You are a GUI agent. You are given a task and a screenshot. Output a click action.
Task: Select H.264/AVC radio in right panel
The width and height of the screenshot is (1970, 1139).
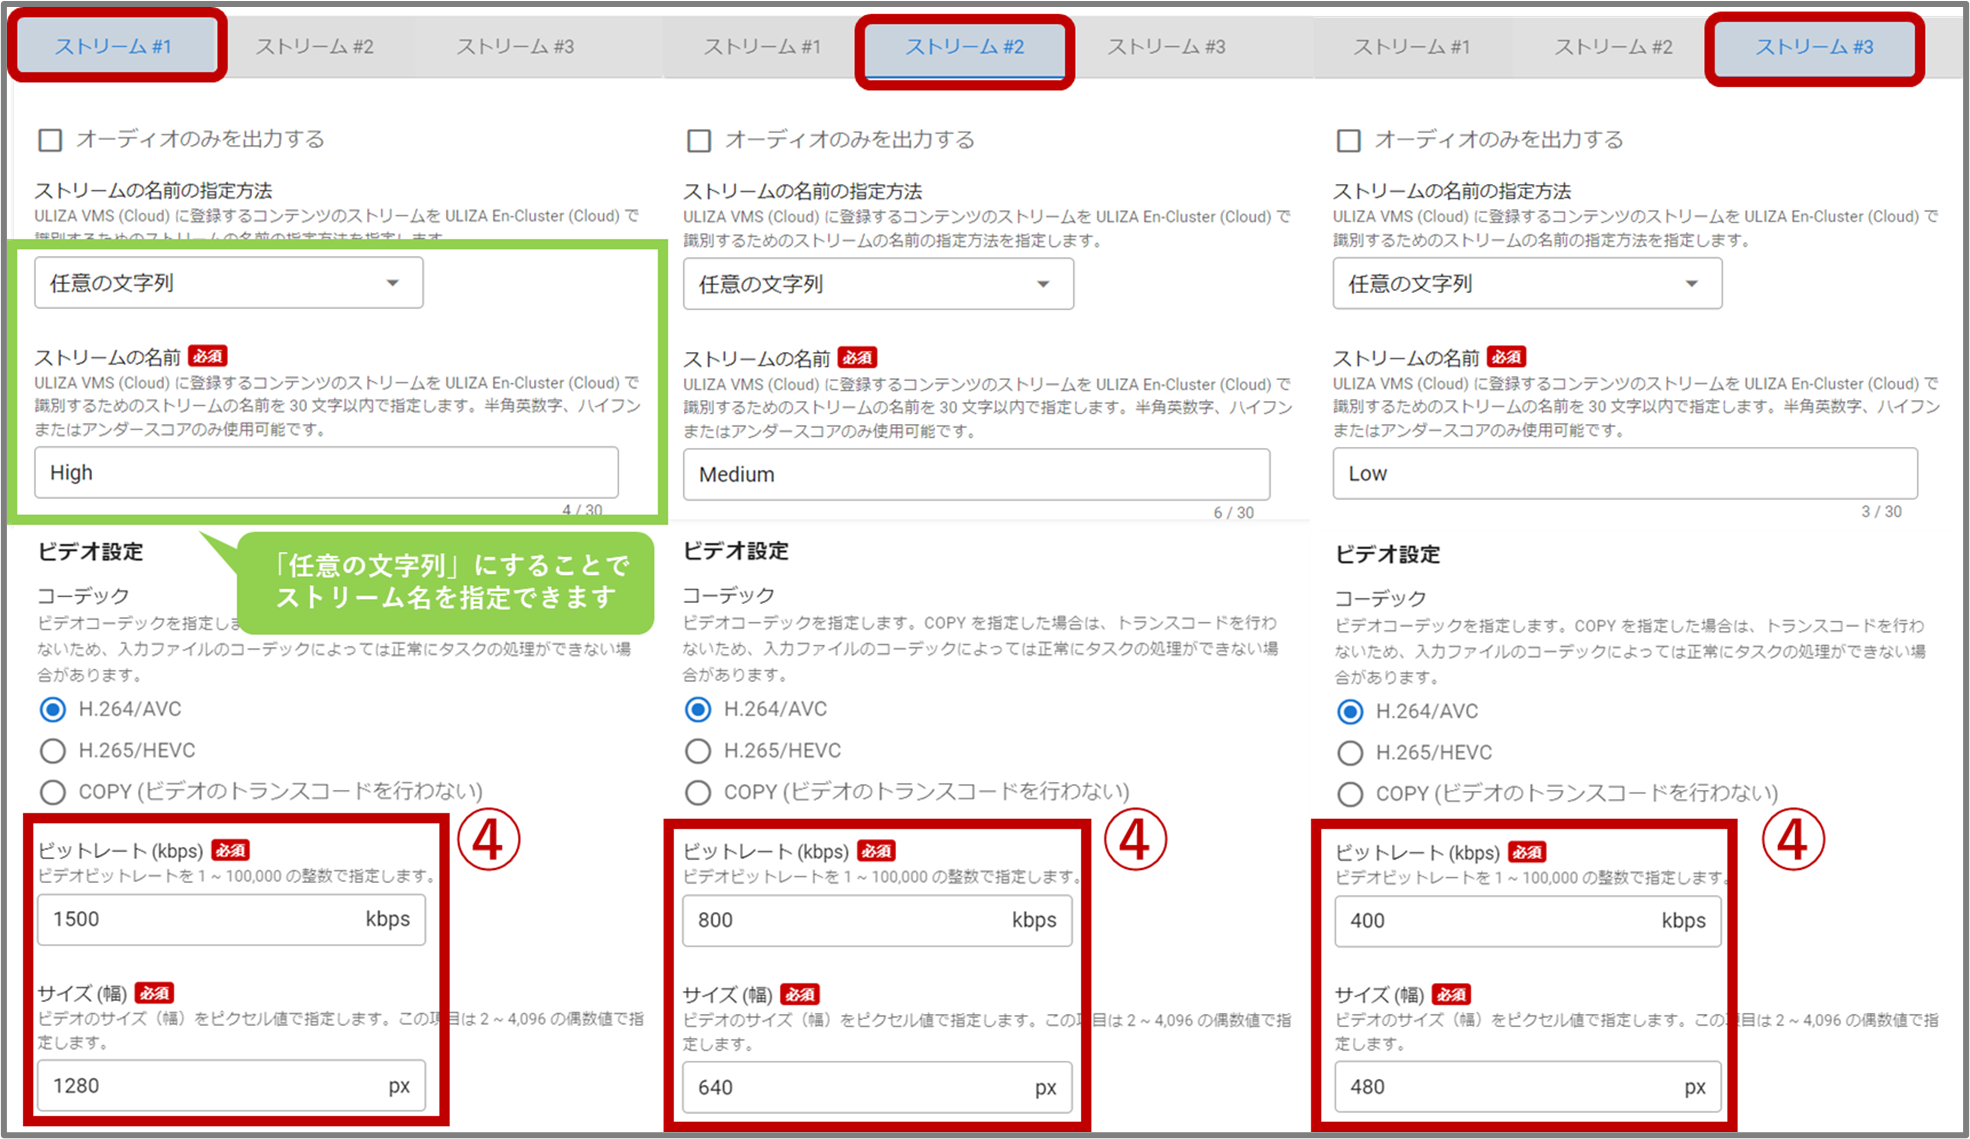click(x=1350, y=712)
